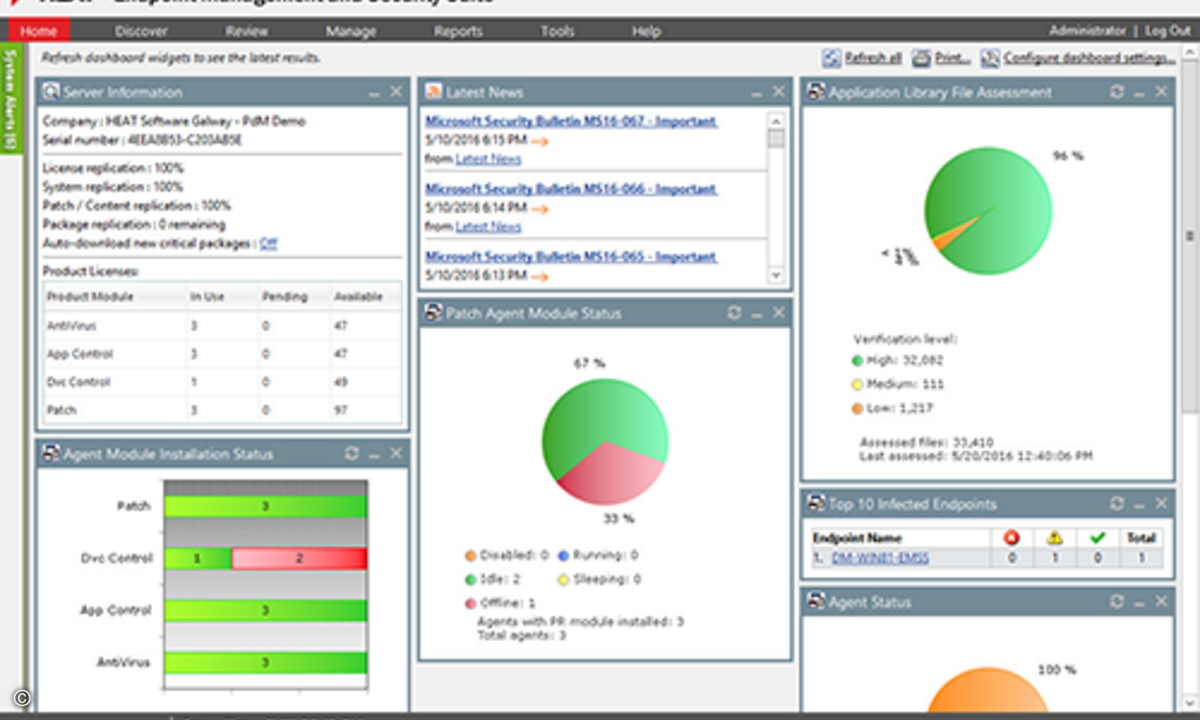
Task: Open Security Bulletin MS16-067 link
Action: point(571,121)
